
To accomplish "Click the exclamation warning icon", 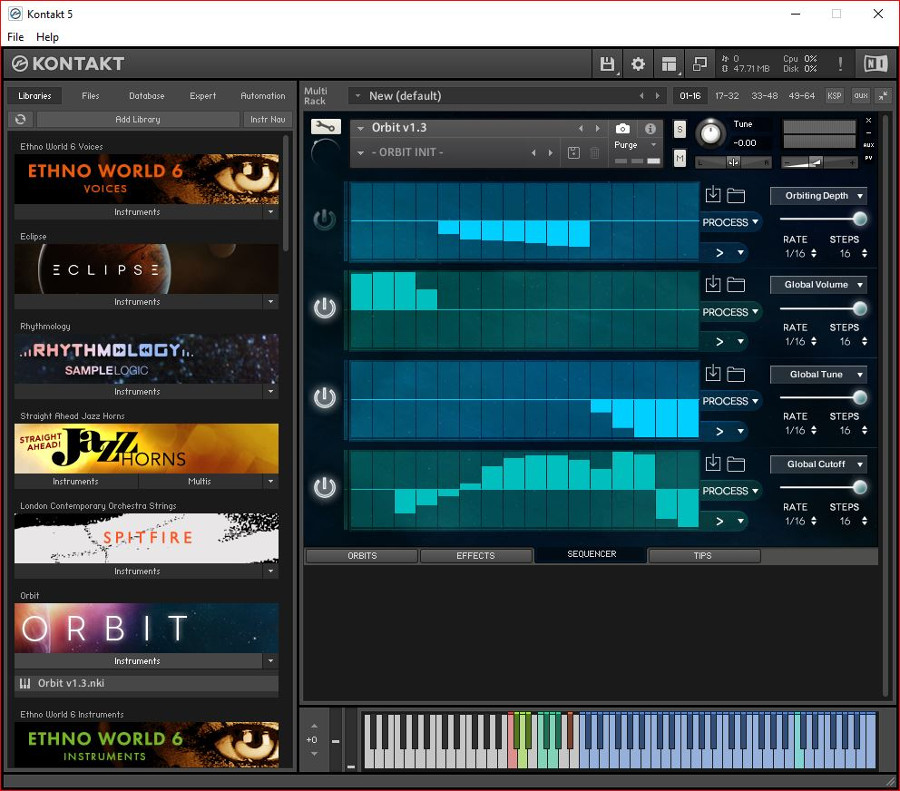I will tap(840, 64).
